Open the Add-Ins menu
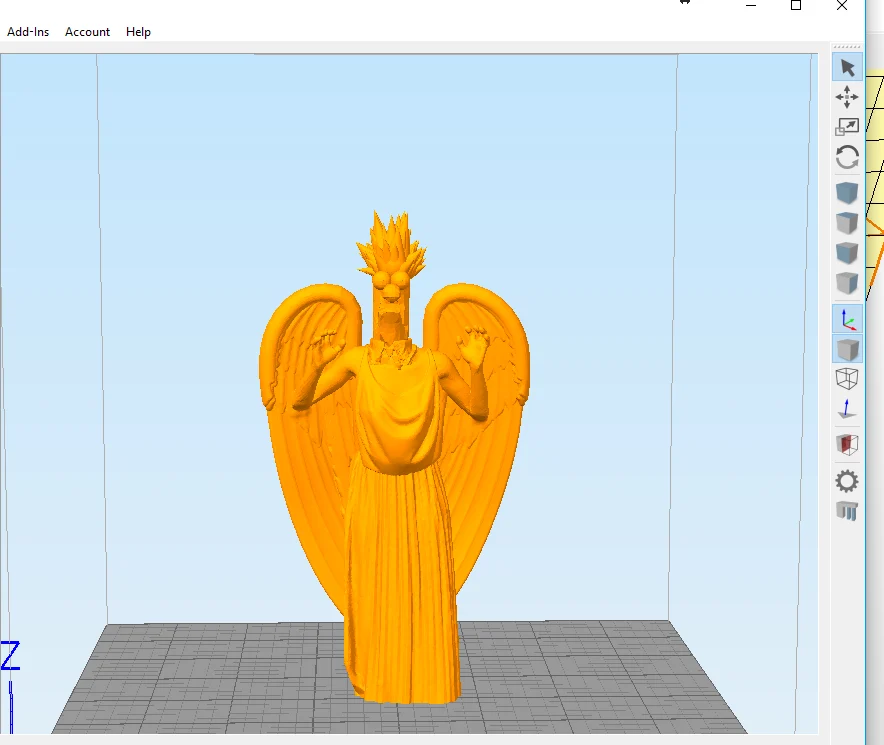 pos(28,32)
